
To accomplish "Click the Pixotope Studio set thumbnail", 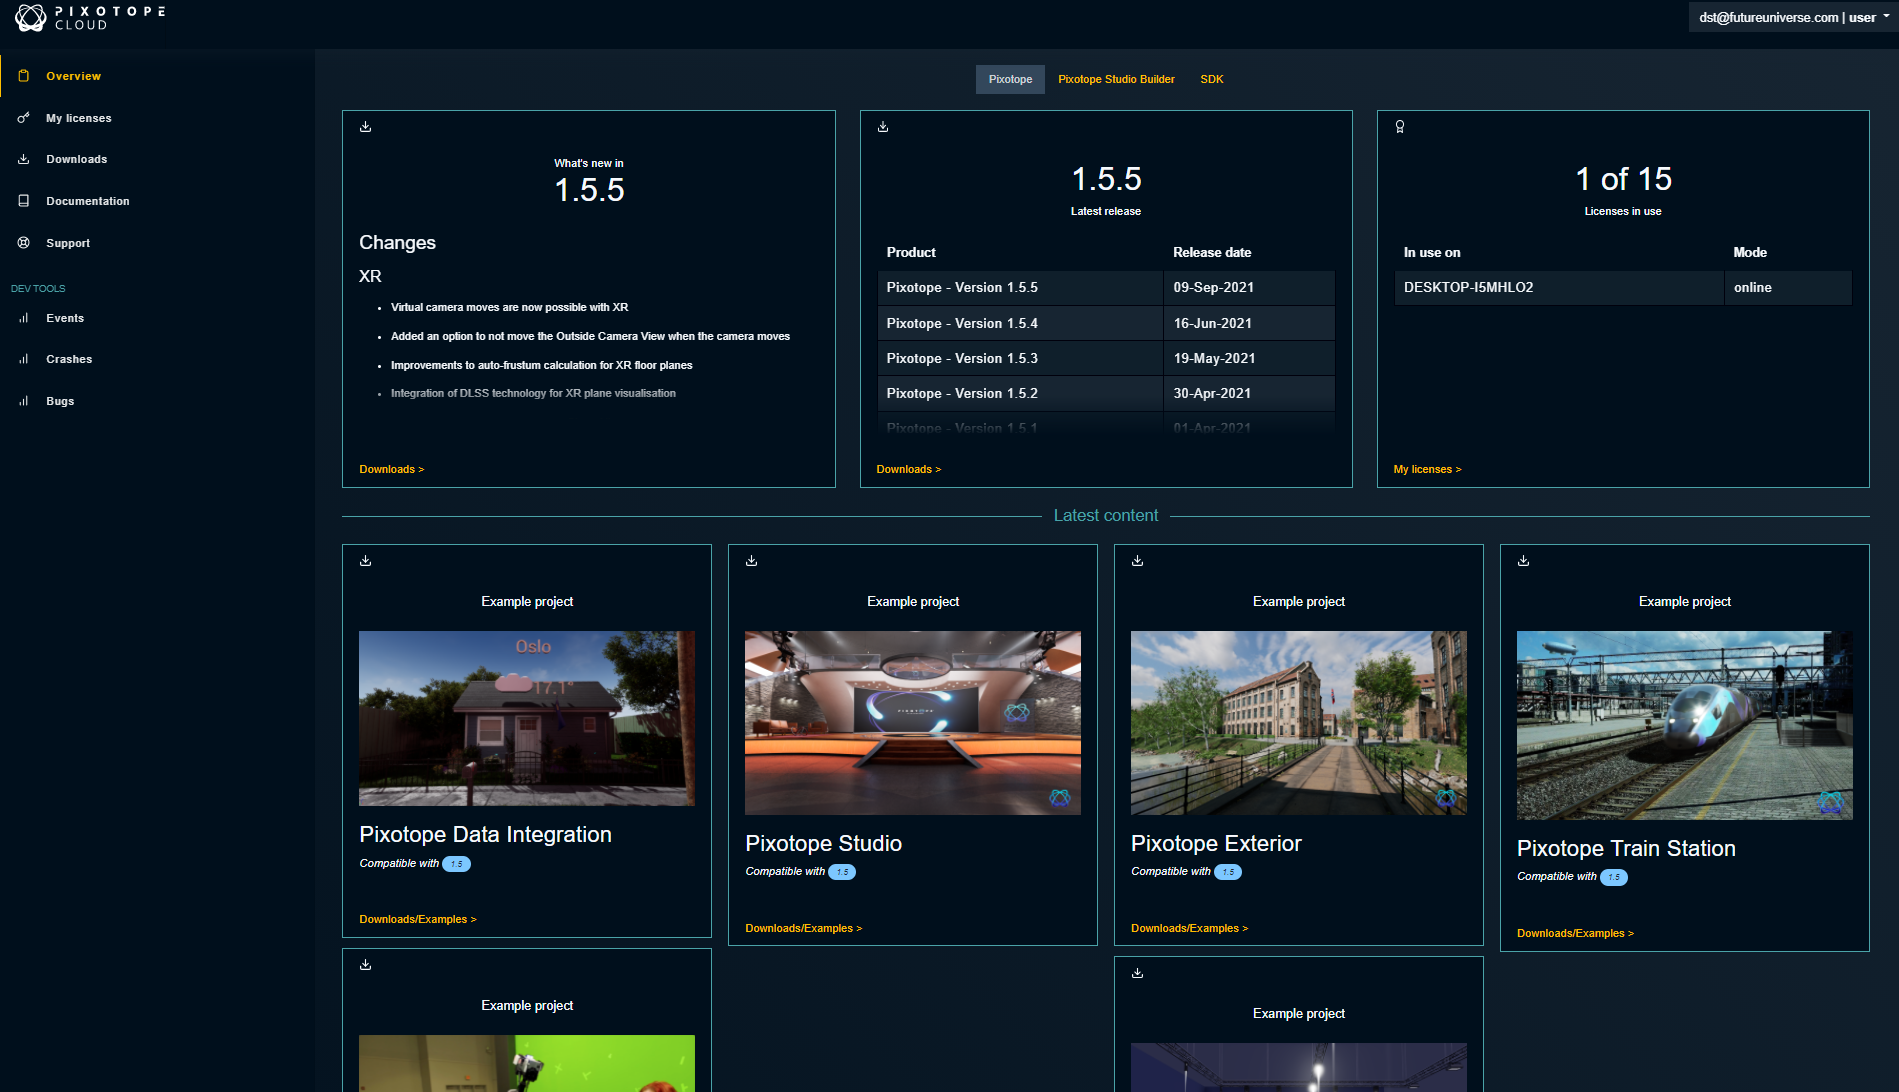I will click(913, 723).
